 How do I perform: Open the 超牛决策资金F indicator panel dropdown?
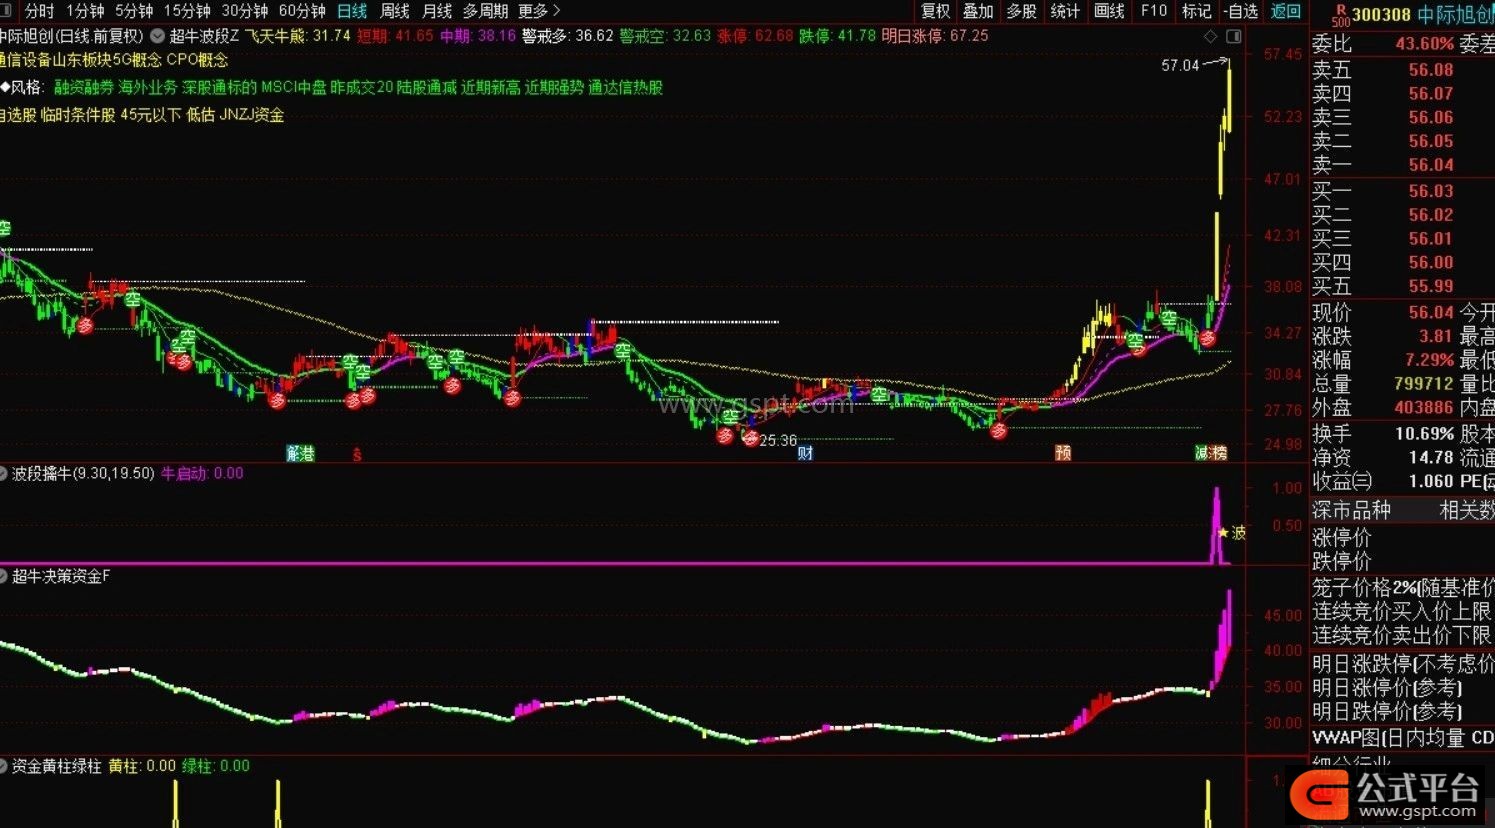pos(4,577)
